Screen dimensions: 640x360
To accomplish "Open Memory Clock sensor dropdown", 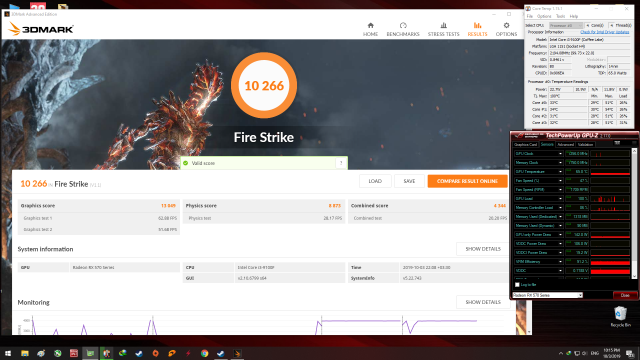I will pos(560,163).
